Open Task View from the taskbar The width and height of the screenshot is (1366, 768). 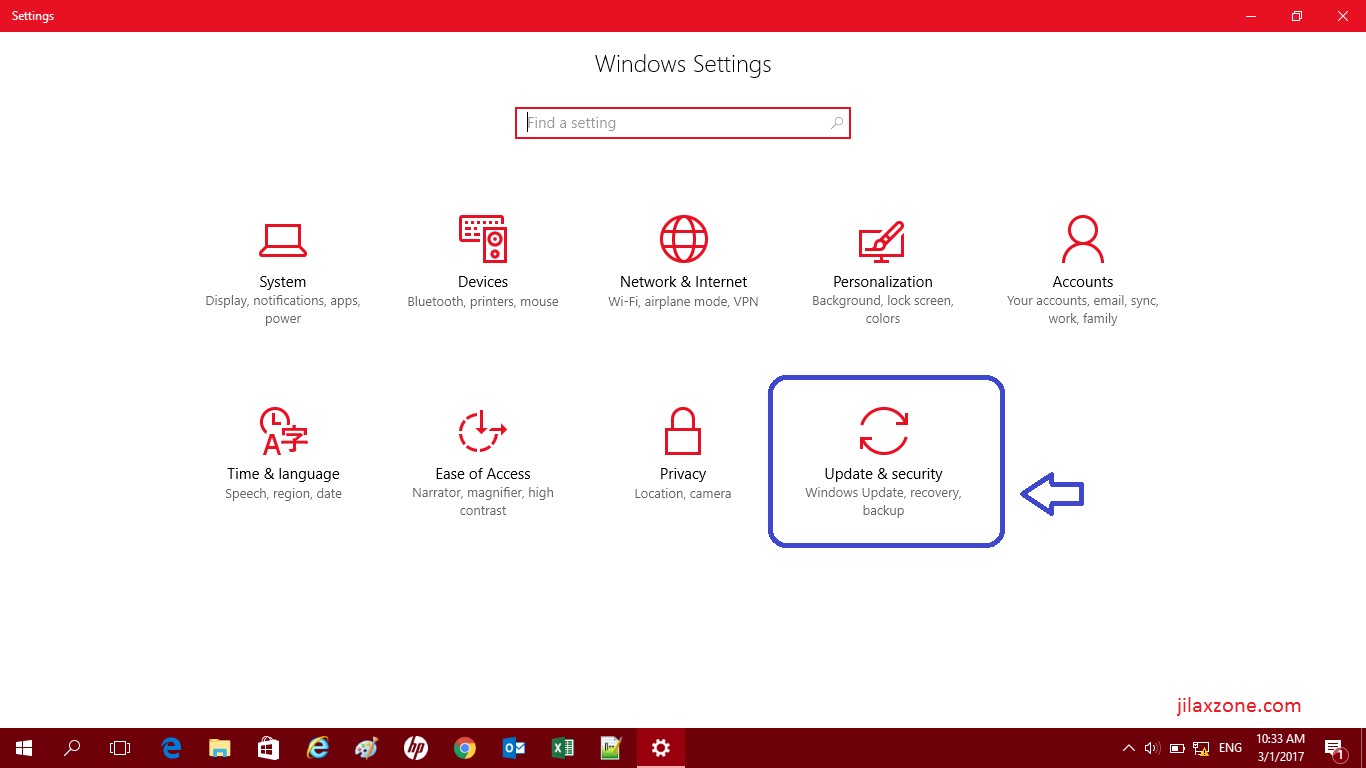tap(120, 748)
